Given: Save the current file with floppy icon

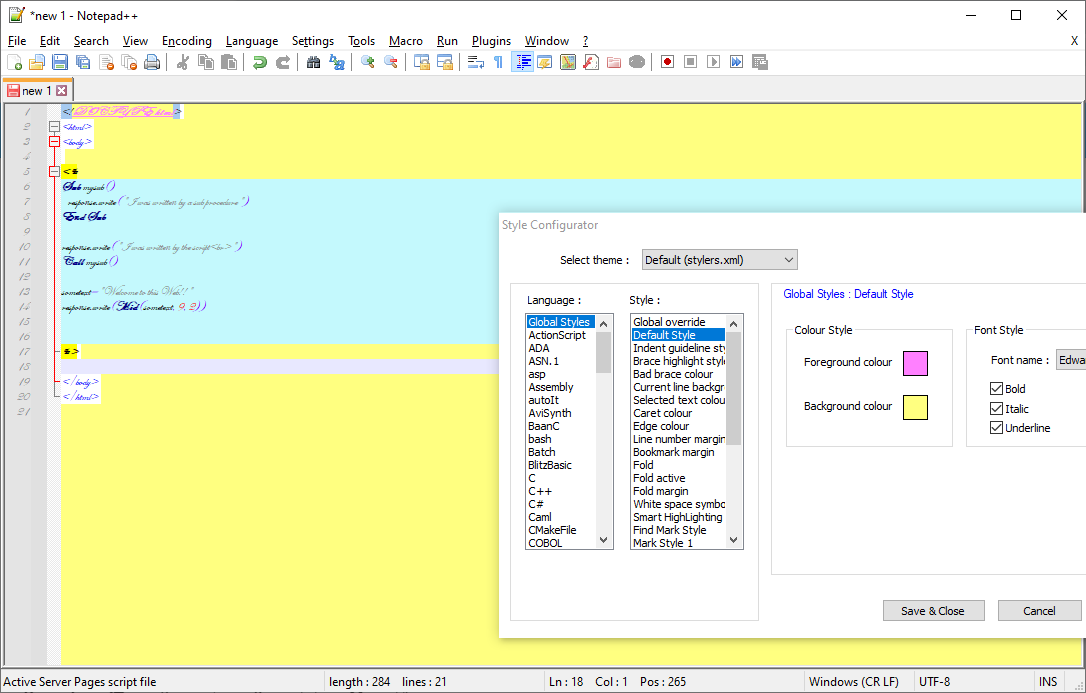Looking at the screenshot, I should (x=60, y=62).
